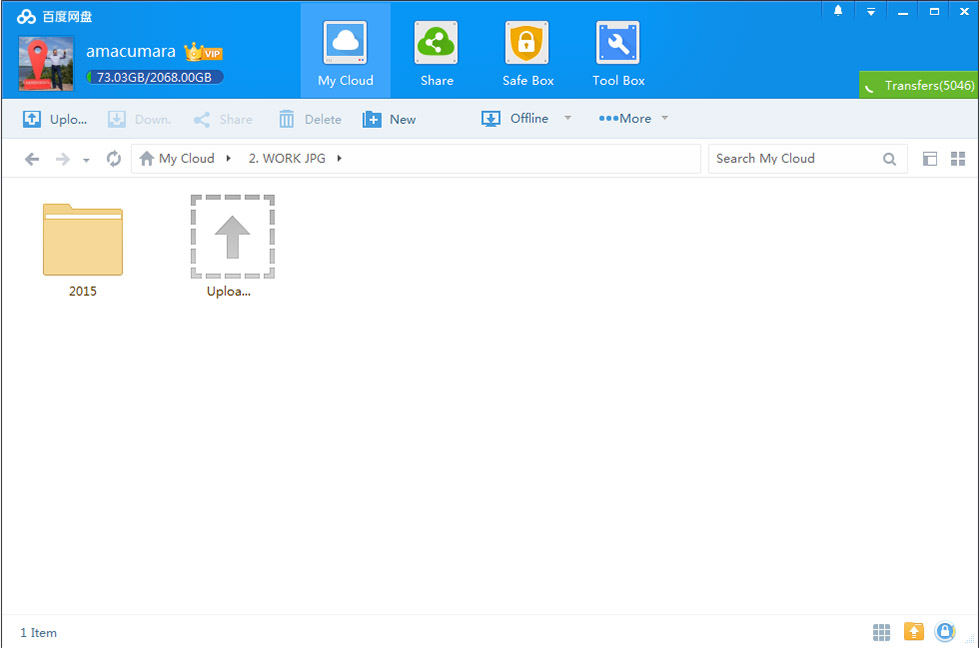The height and width of the screenshot is (648, 980).
Task: Toggle list view beside search box
Action: click(x=930, y=158)
